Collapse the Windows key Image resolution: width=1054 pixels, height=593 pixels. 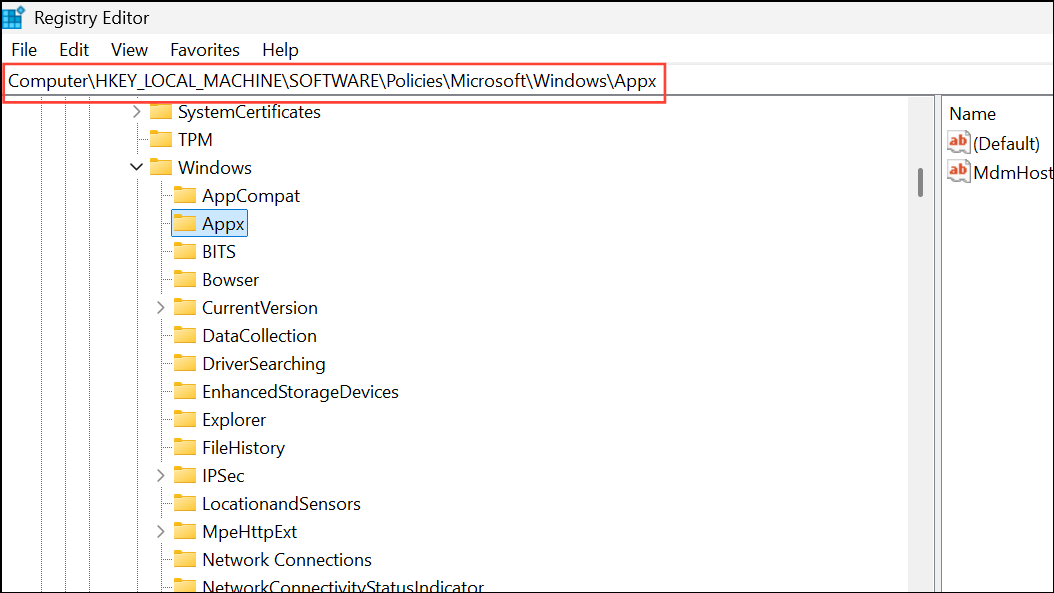click(x=136, y=167)
